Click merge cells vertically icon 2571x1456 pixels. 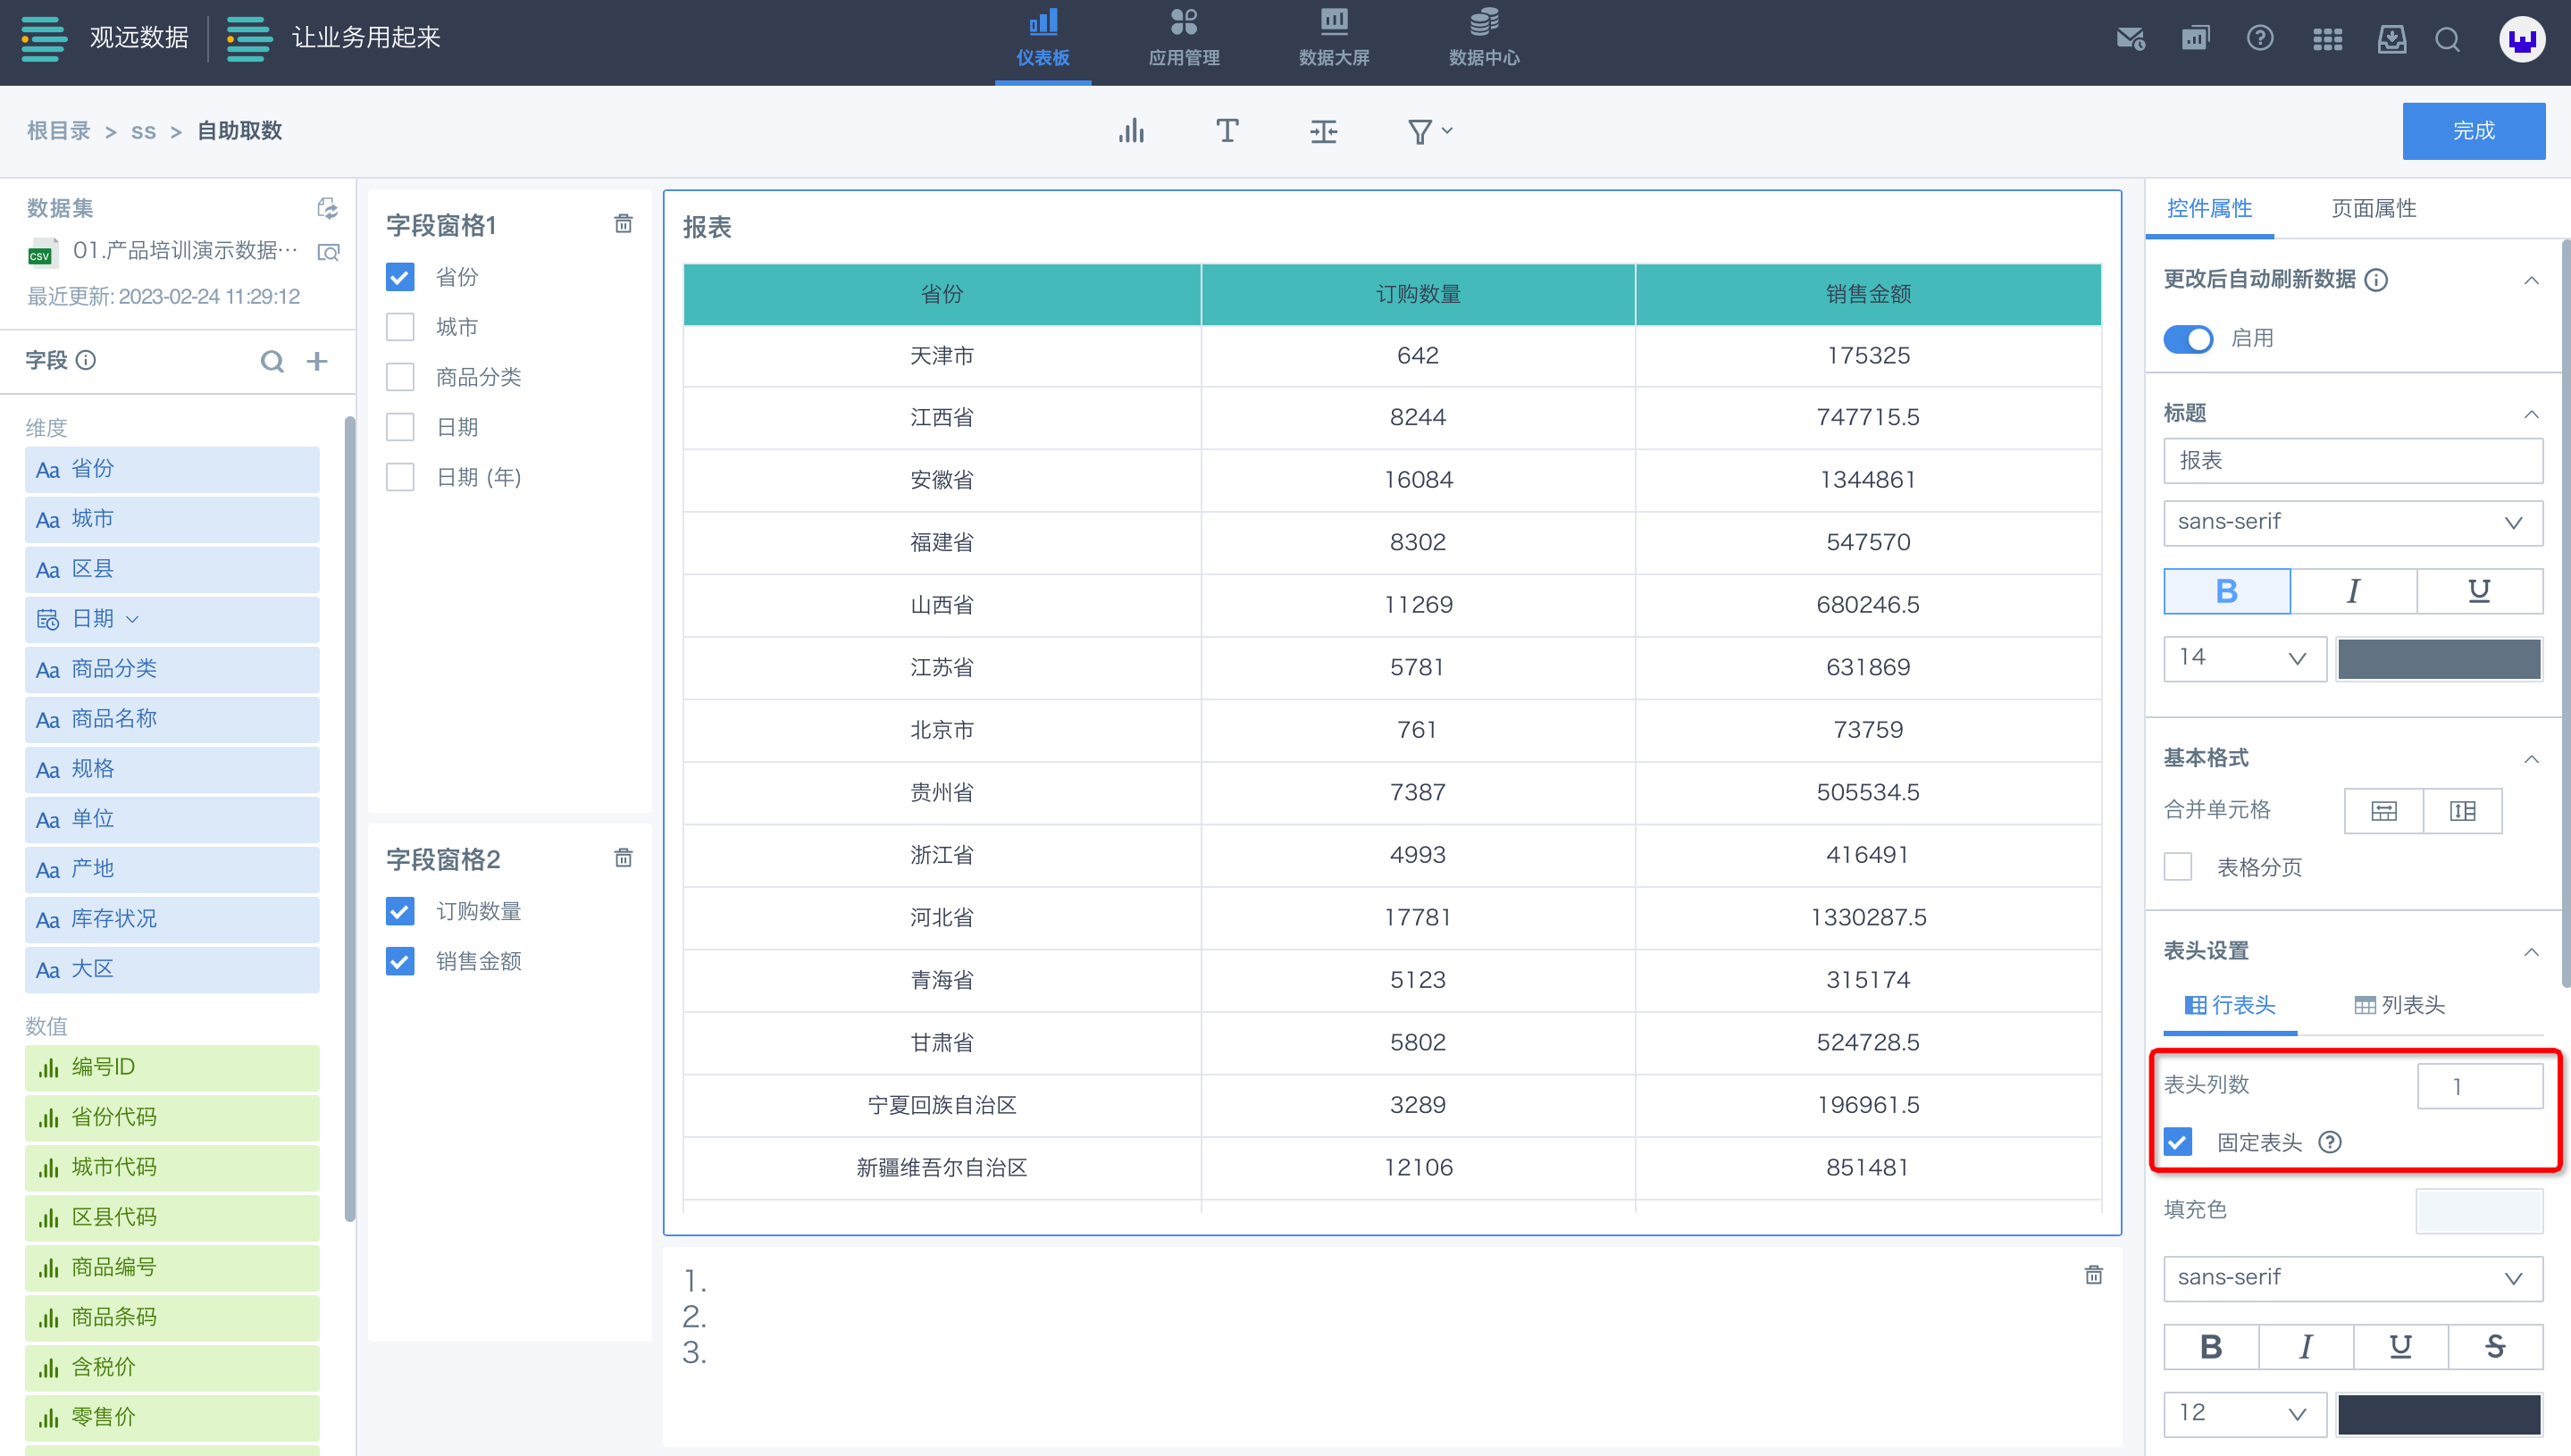2462,811
